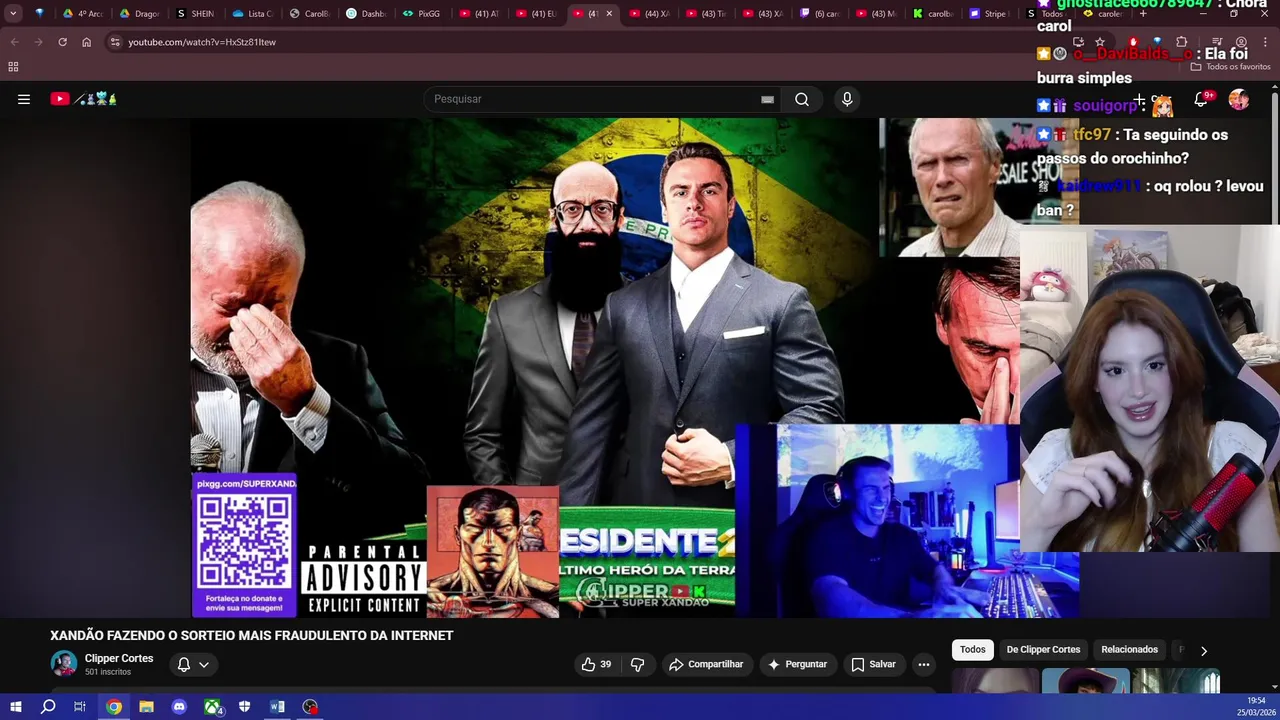Open the Clipper Cortes channel avatar
Image resolution: width=1280 pixels, height=720 pixels.
[64, 664]
